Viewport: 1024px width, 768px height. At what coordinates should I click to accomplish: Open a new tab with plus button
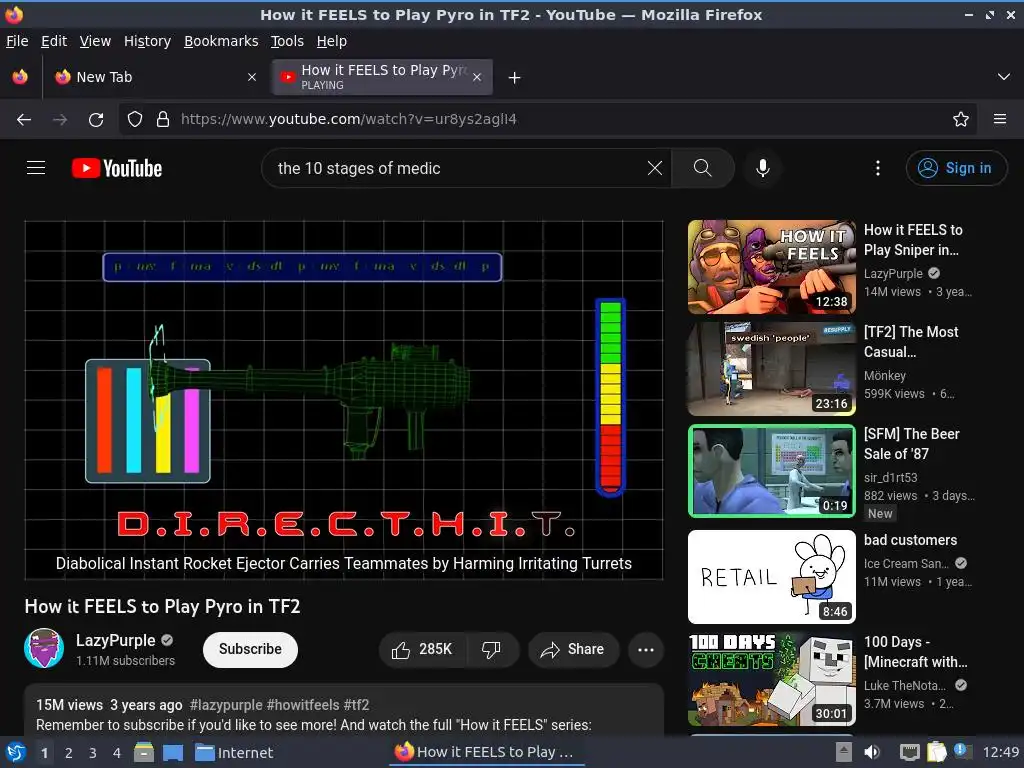[515, 78]
